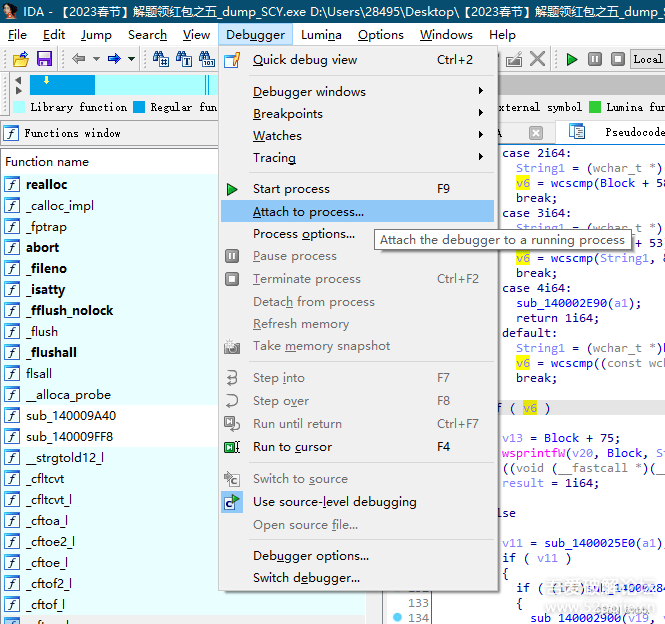Click sub_140002E90 call in pseudocode
The height and width of the screenshot is (624, 665).
[x=562, y=303]
